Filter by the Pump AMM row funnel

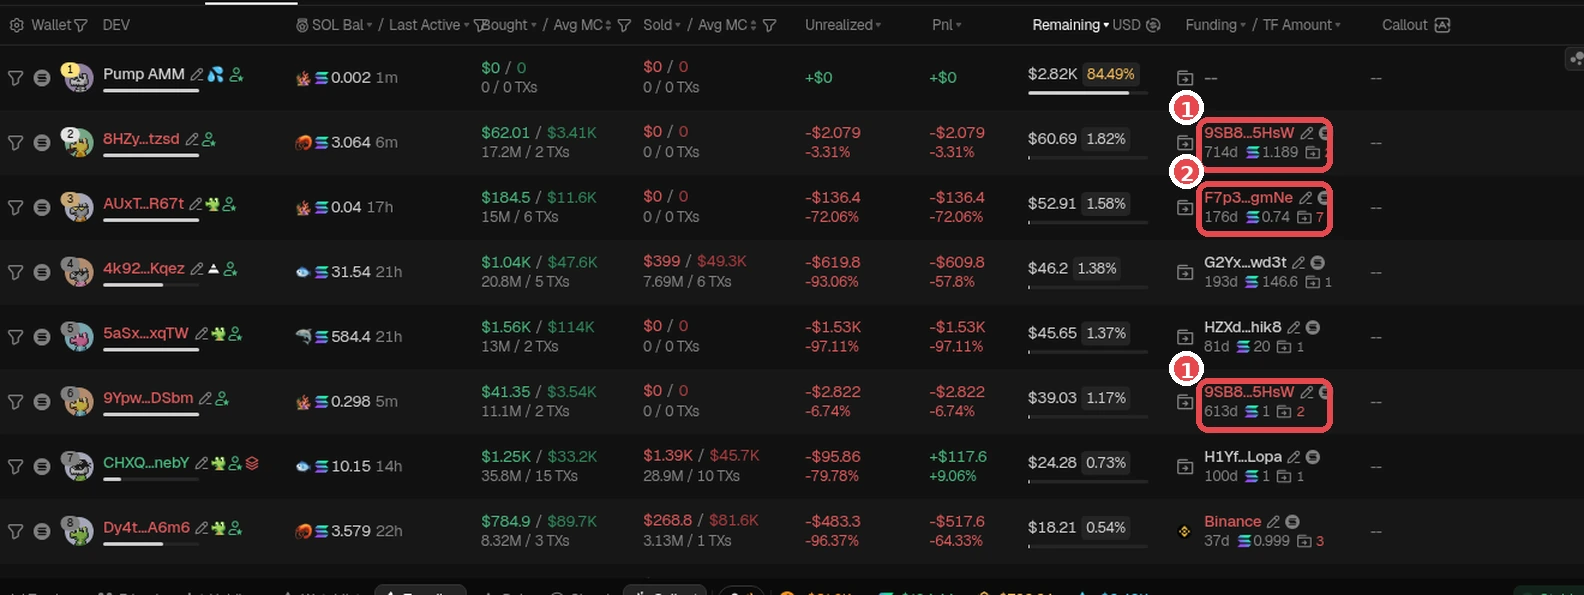click(16, 78)
